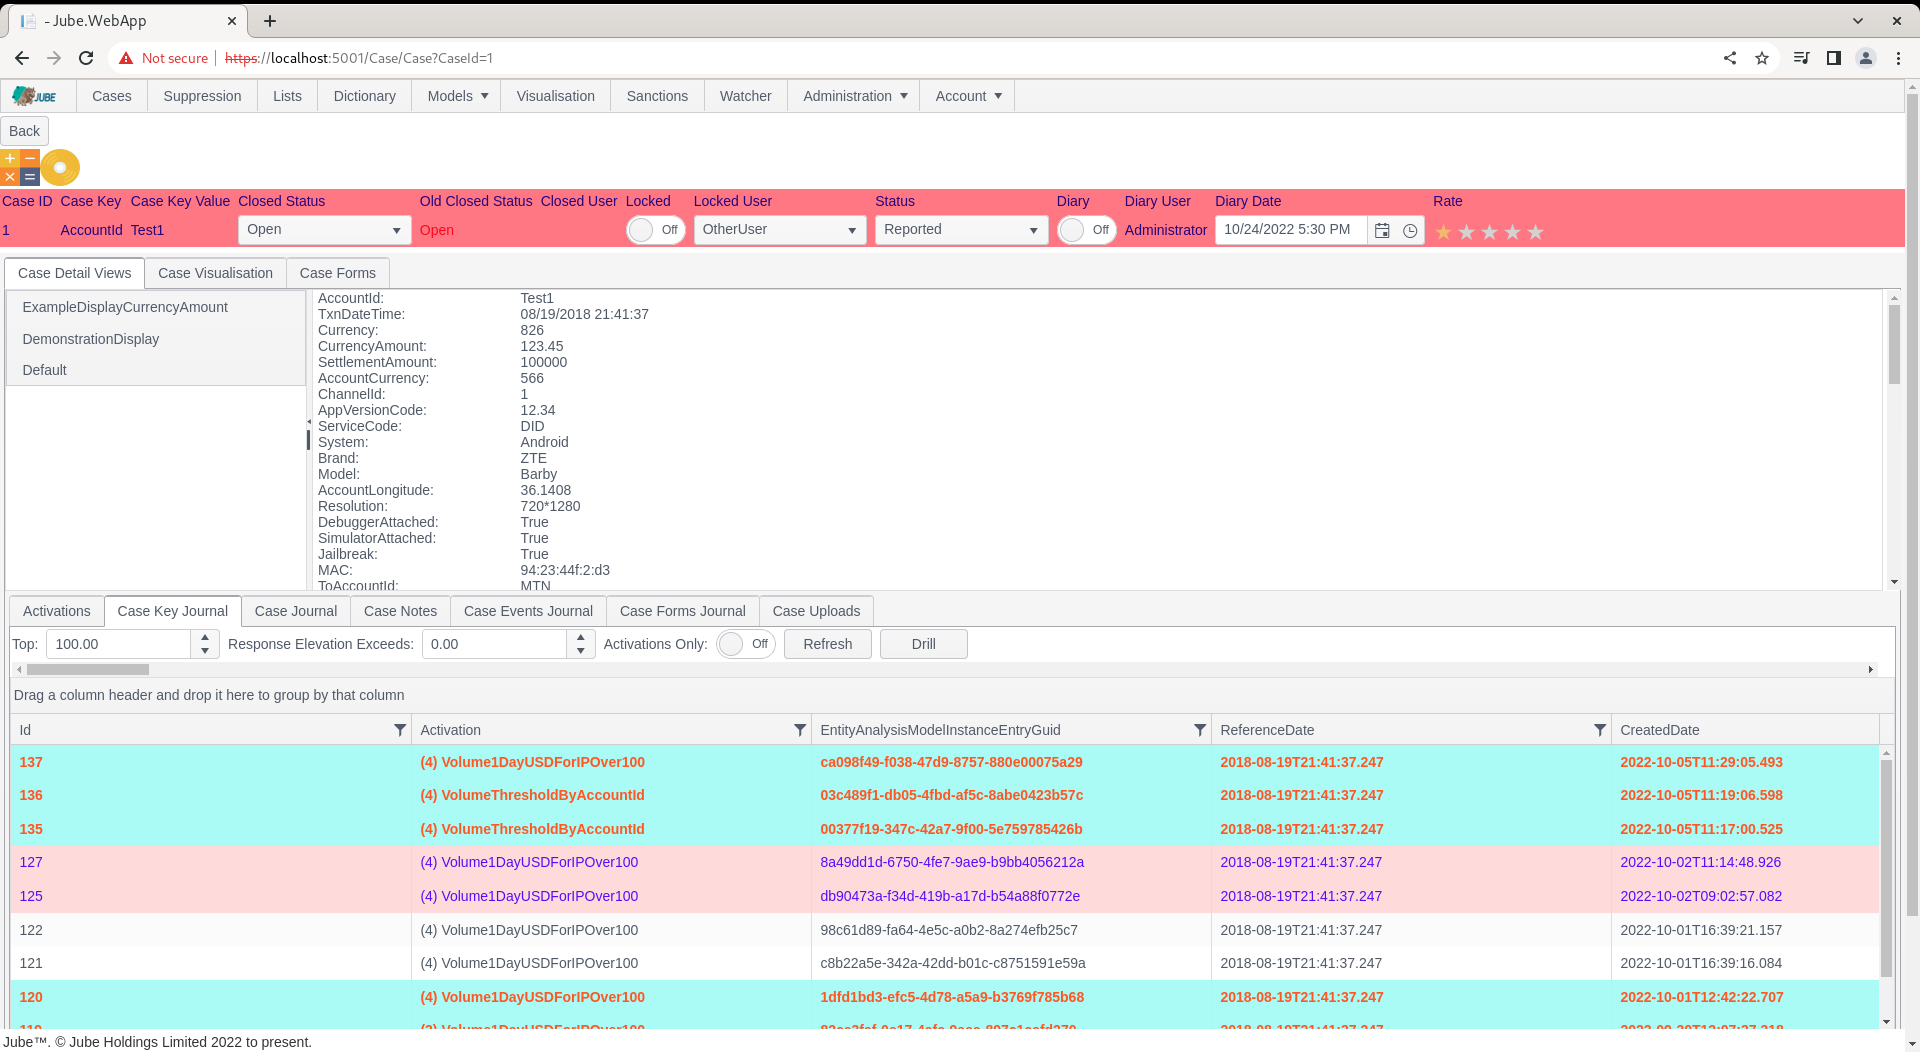
Task: Click the calculator icon below Back
Action: coord(20,167)
